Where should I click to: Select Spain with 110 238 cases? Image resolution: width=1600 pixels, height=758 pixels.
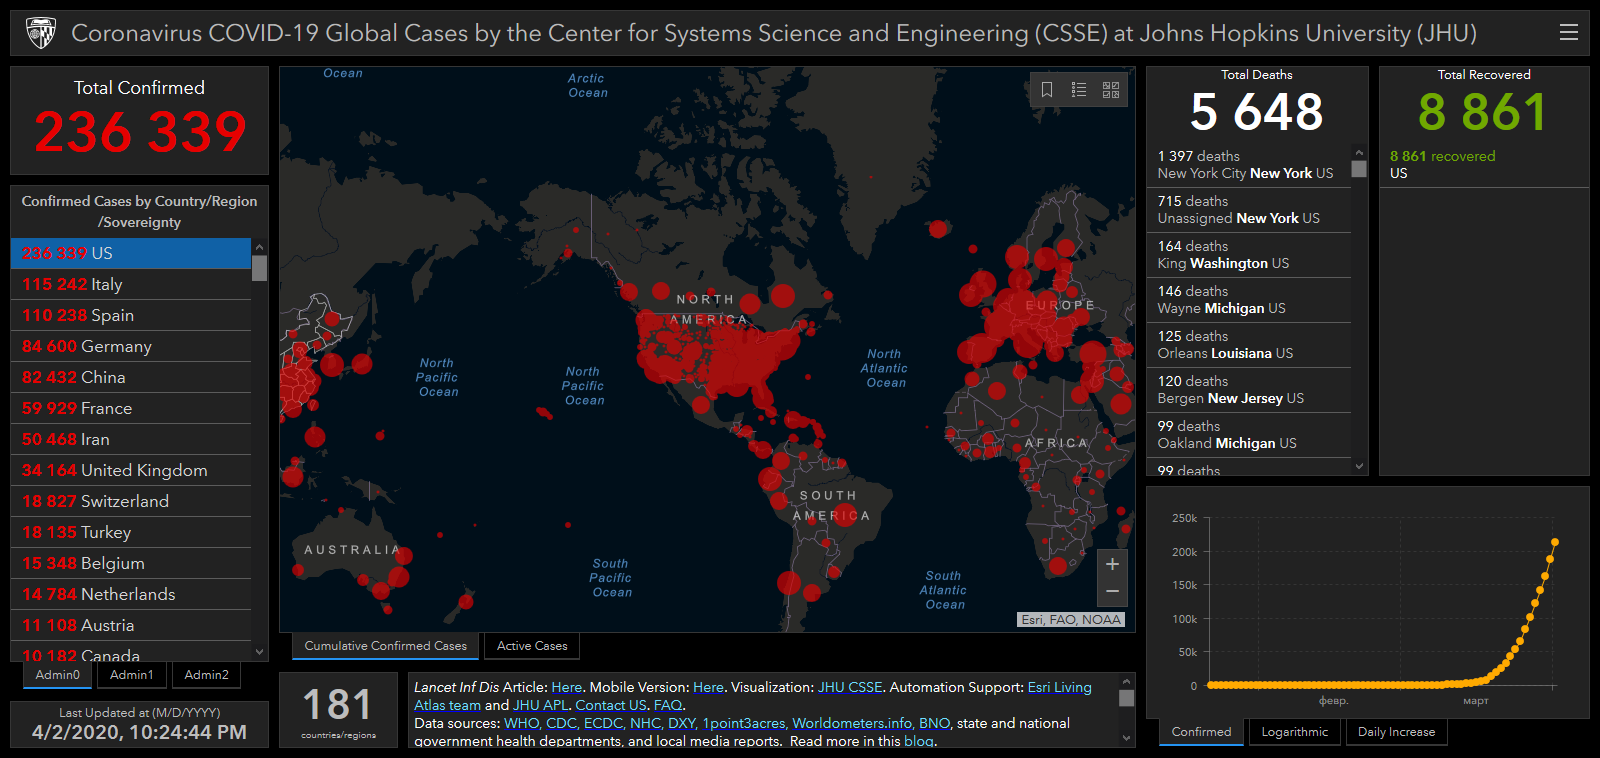point(131,315)
